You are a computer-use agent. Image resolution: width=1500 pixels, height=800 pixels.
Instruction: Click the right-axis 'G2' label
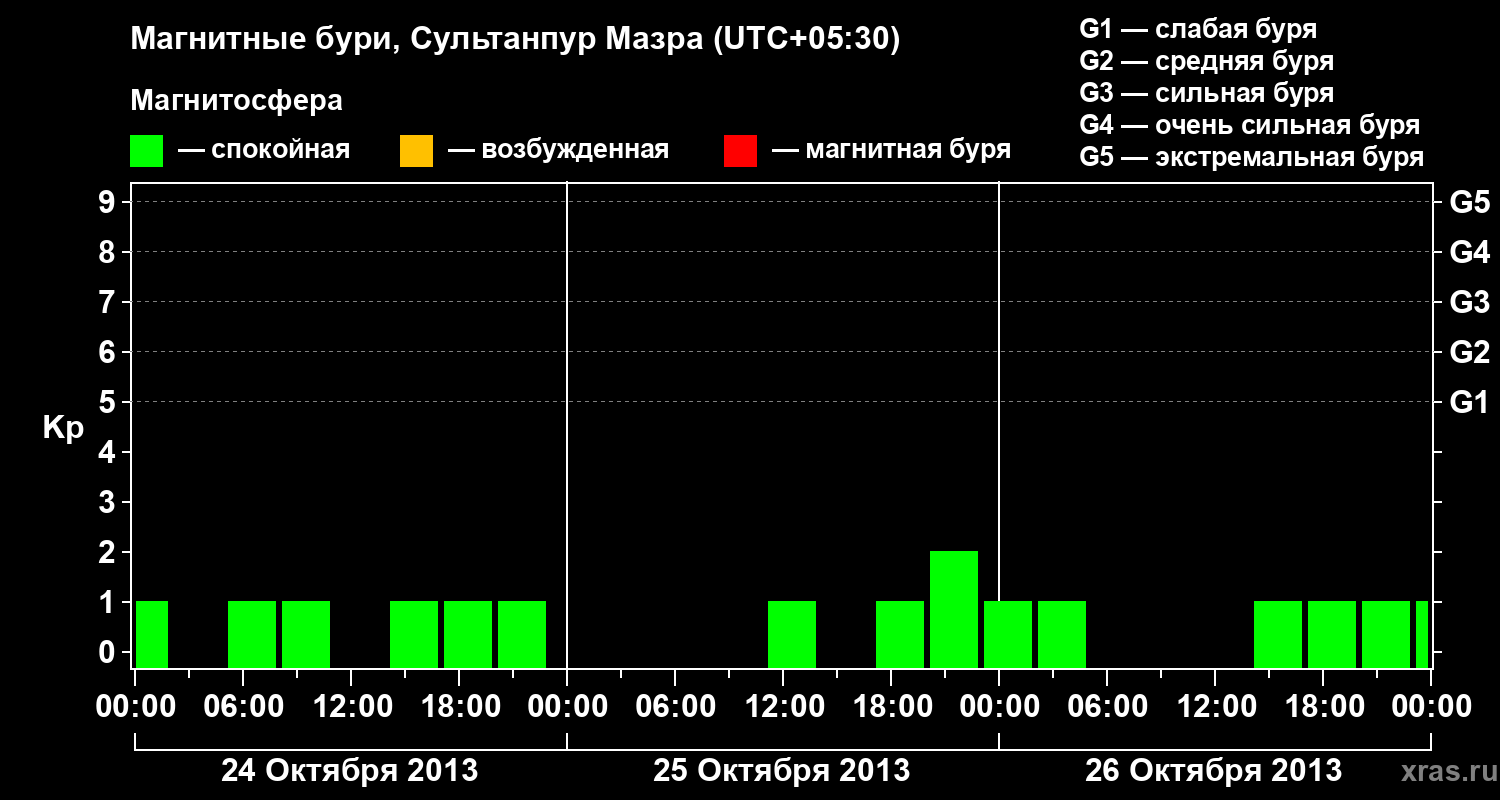1470,352
